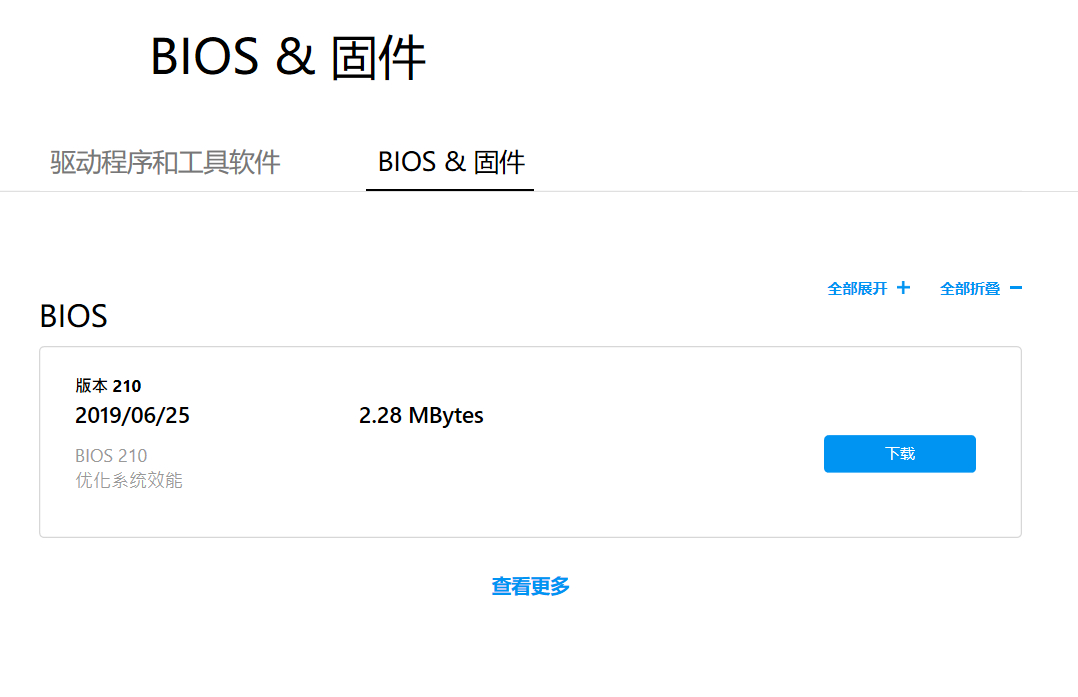Click the bold 210 version number

tap(127, 386)
